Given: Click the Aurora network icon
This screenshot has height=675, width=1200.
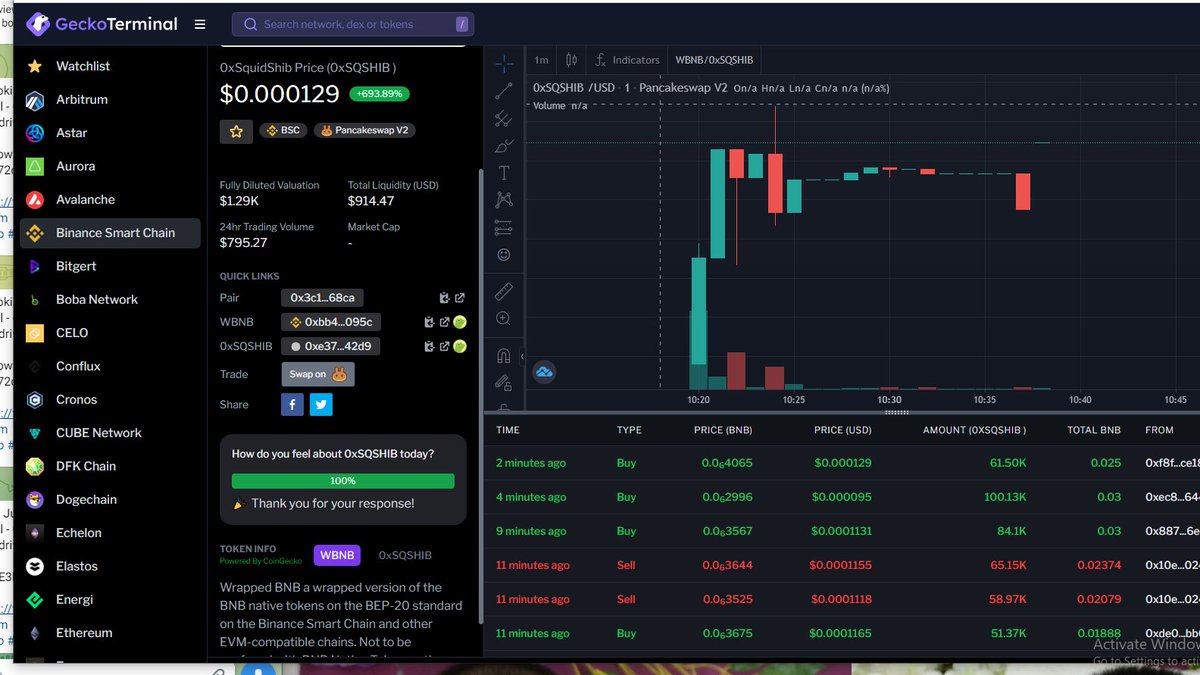Looking at the screenshot, I should [35, 166].
